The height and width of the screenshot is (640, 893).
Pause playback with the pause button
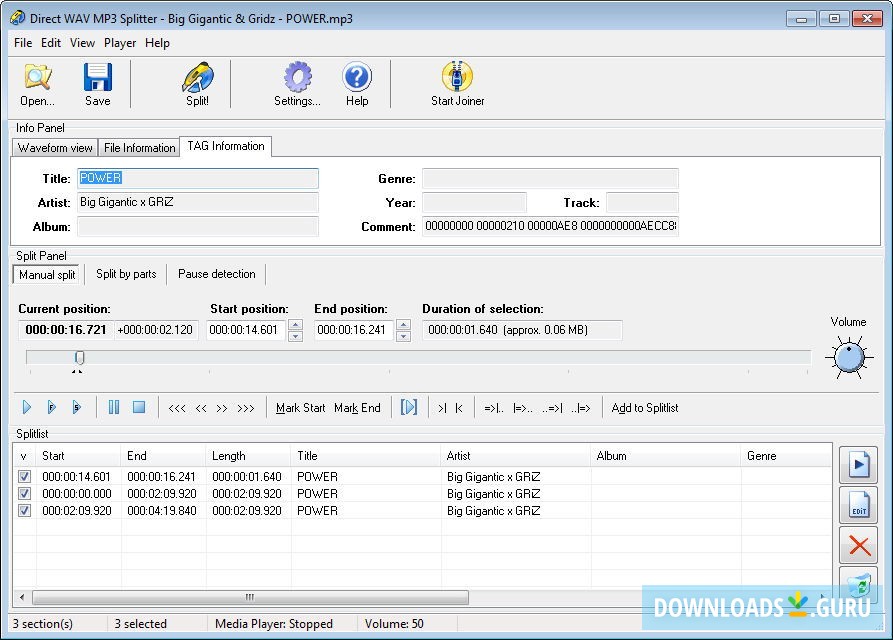114,407
